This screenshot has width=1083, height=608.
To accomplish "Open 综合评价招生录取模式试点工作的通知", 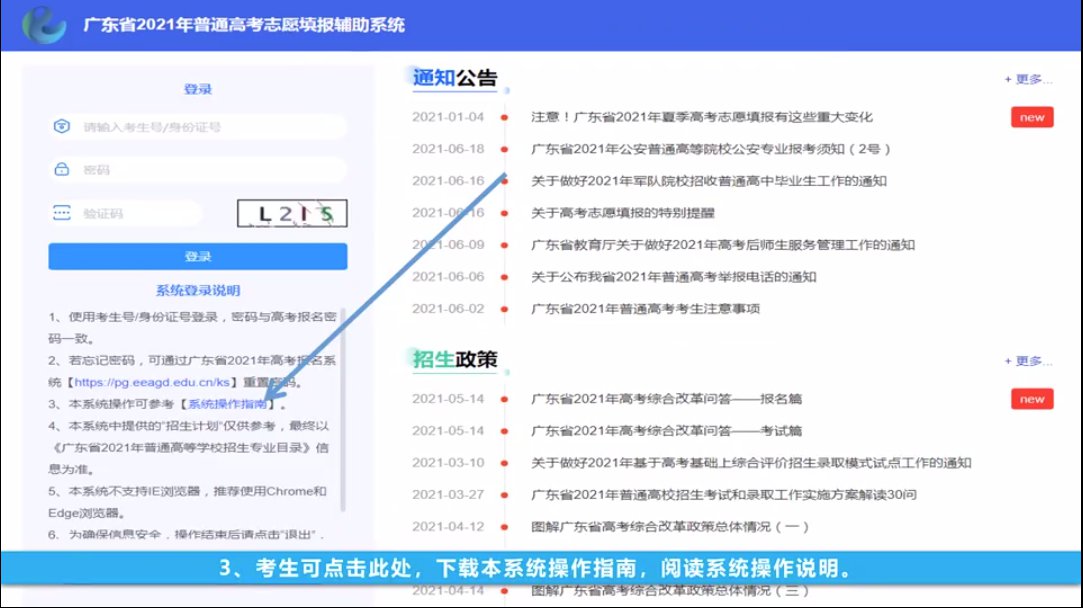I will [751, 463].
